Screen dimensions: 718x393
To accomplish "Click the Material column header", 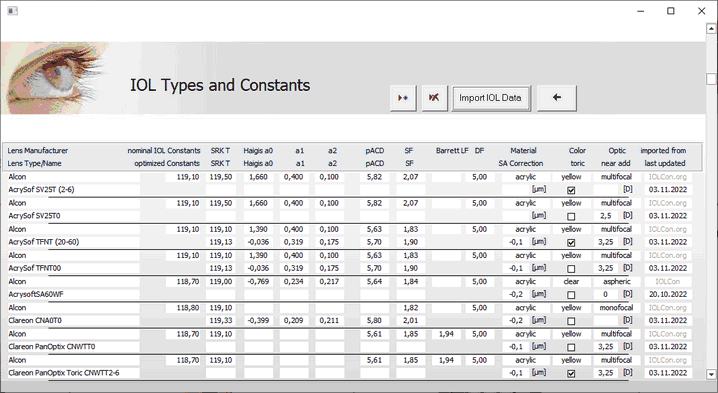I will point(523,150).
